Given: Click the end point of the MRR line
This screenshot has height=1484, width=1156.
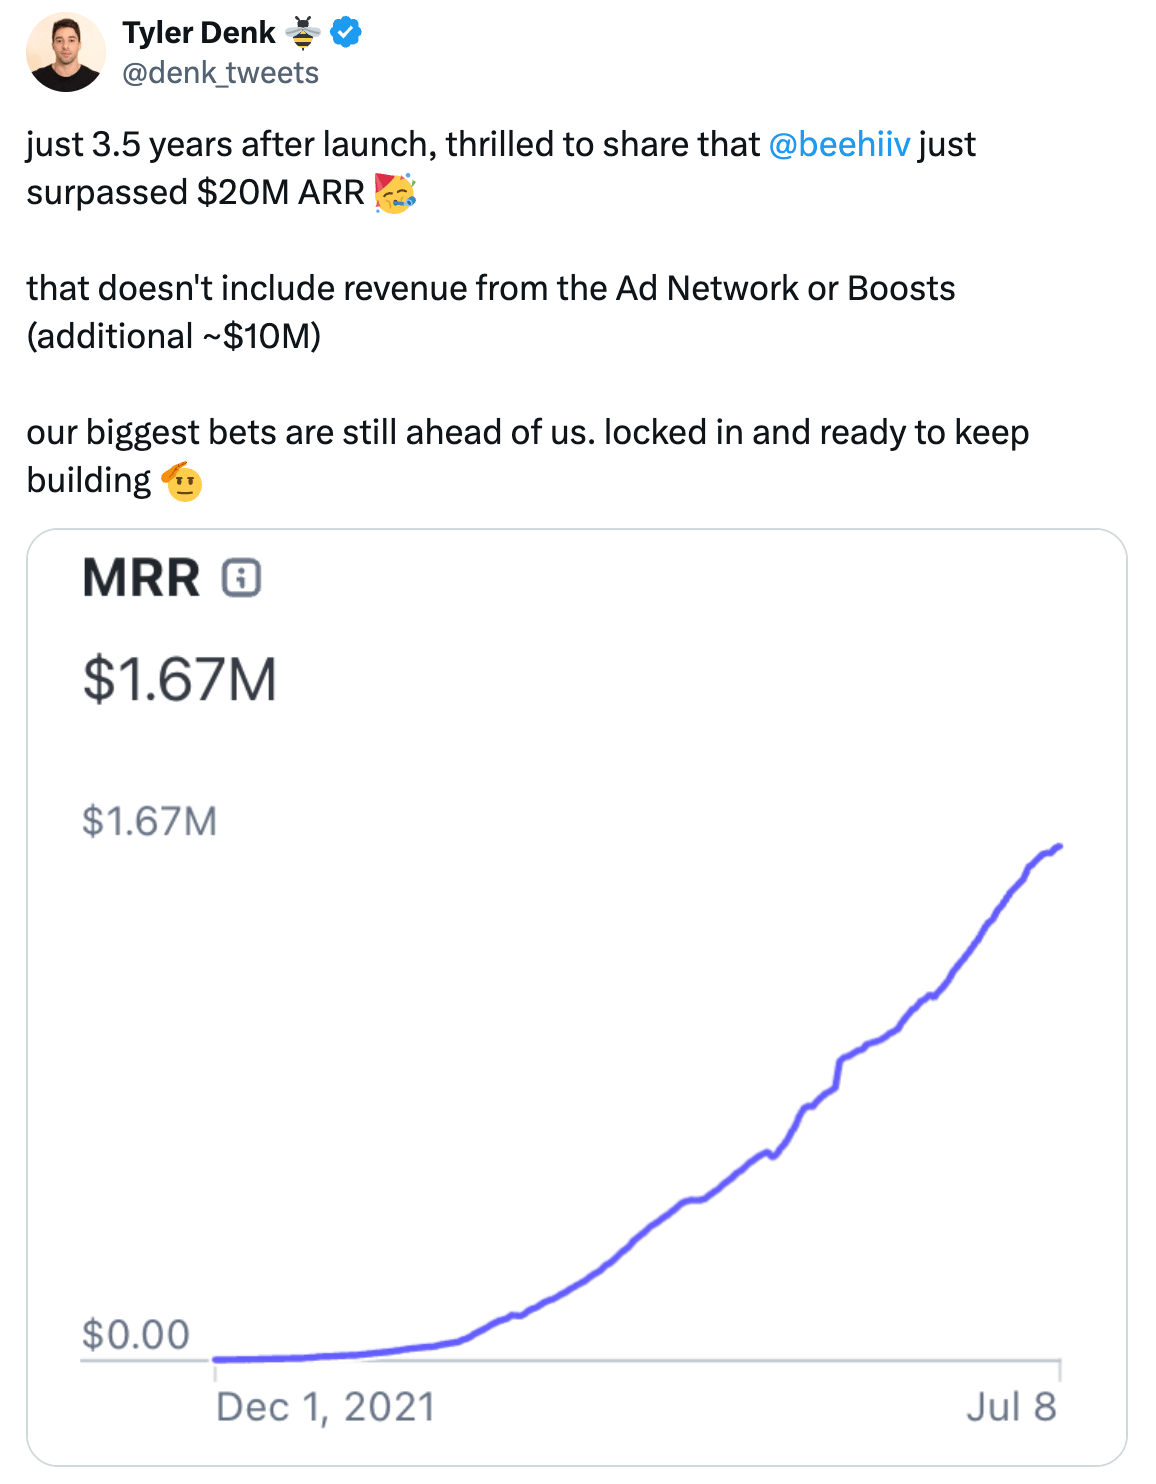Looking at the screenshot, I should click(1058, 847).
